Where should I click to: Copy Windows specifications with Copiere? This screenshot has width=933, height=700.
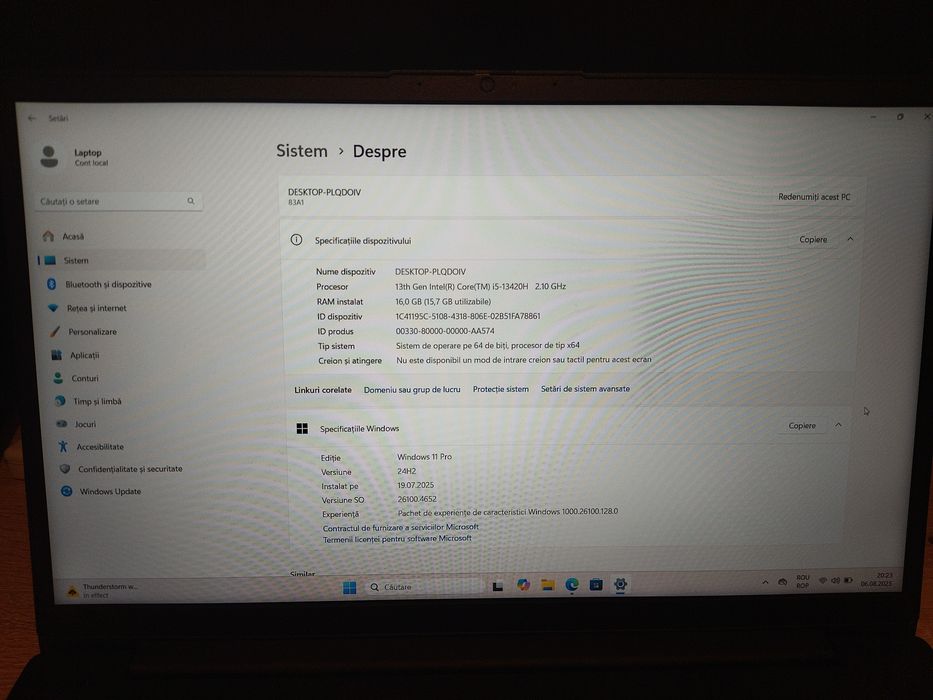click(x=801, y=426)
